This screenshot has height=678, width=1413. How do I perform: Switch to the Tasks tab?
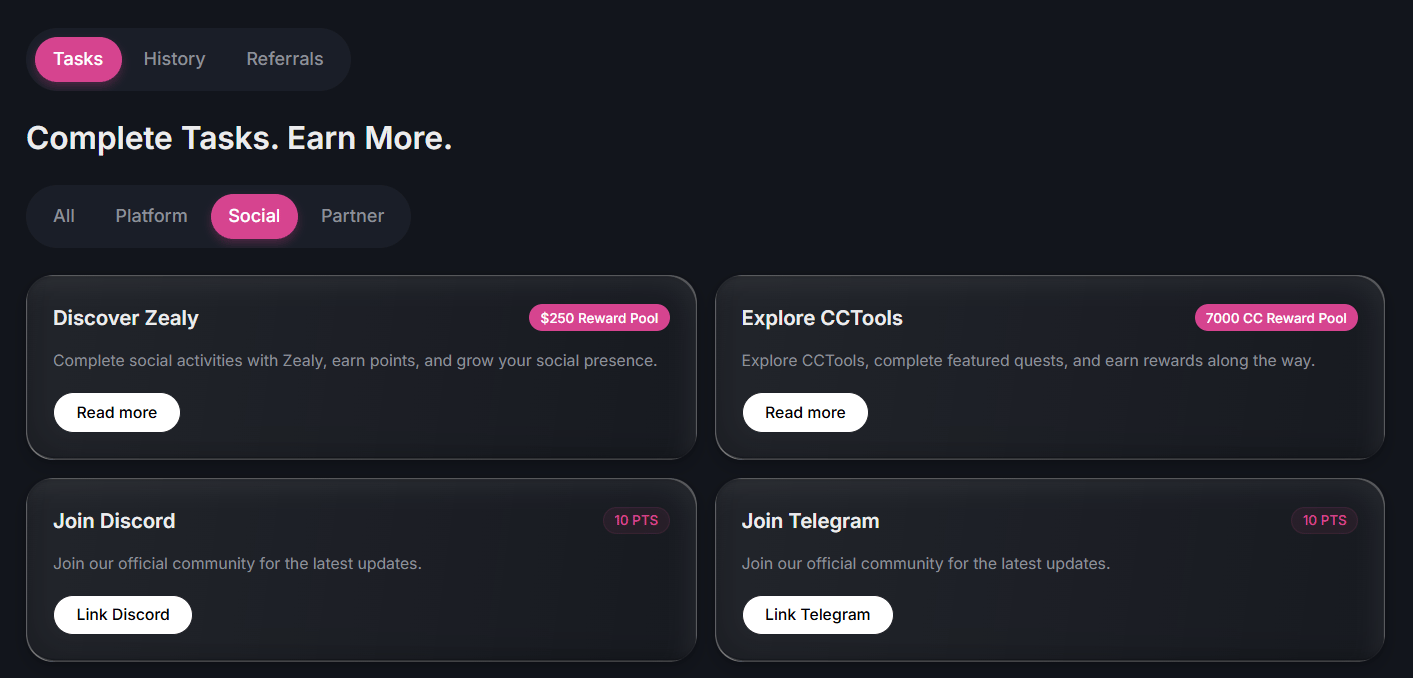[x=78, y=59]
